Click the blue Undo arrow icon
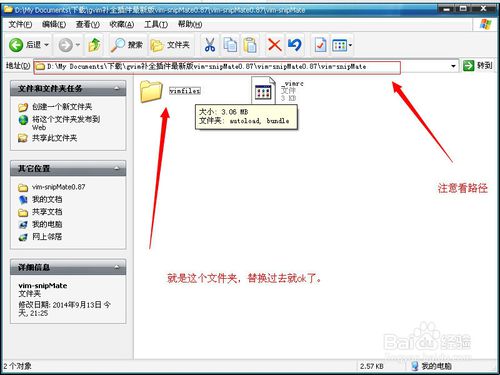The image size is (500, 375). 295,45
